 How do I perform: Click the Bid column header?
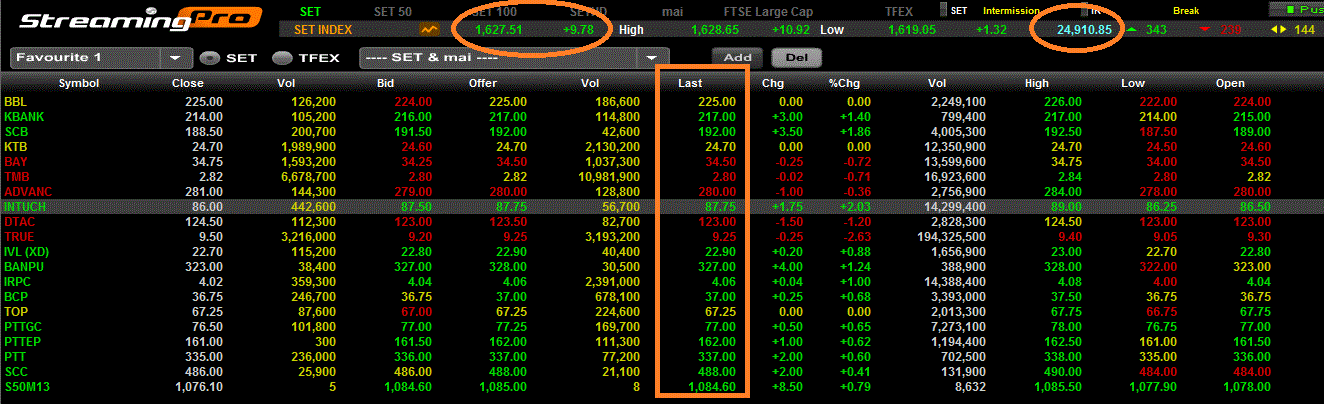pos(386,84)
